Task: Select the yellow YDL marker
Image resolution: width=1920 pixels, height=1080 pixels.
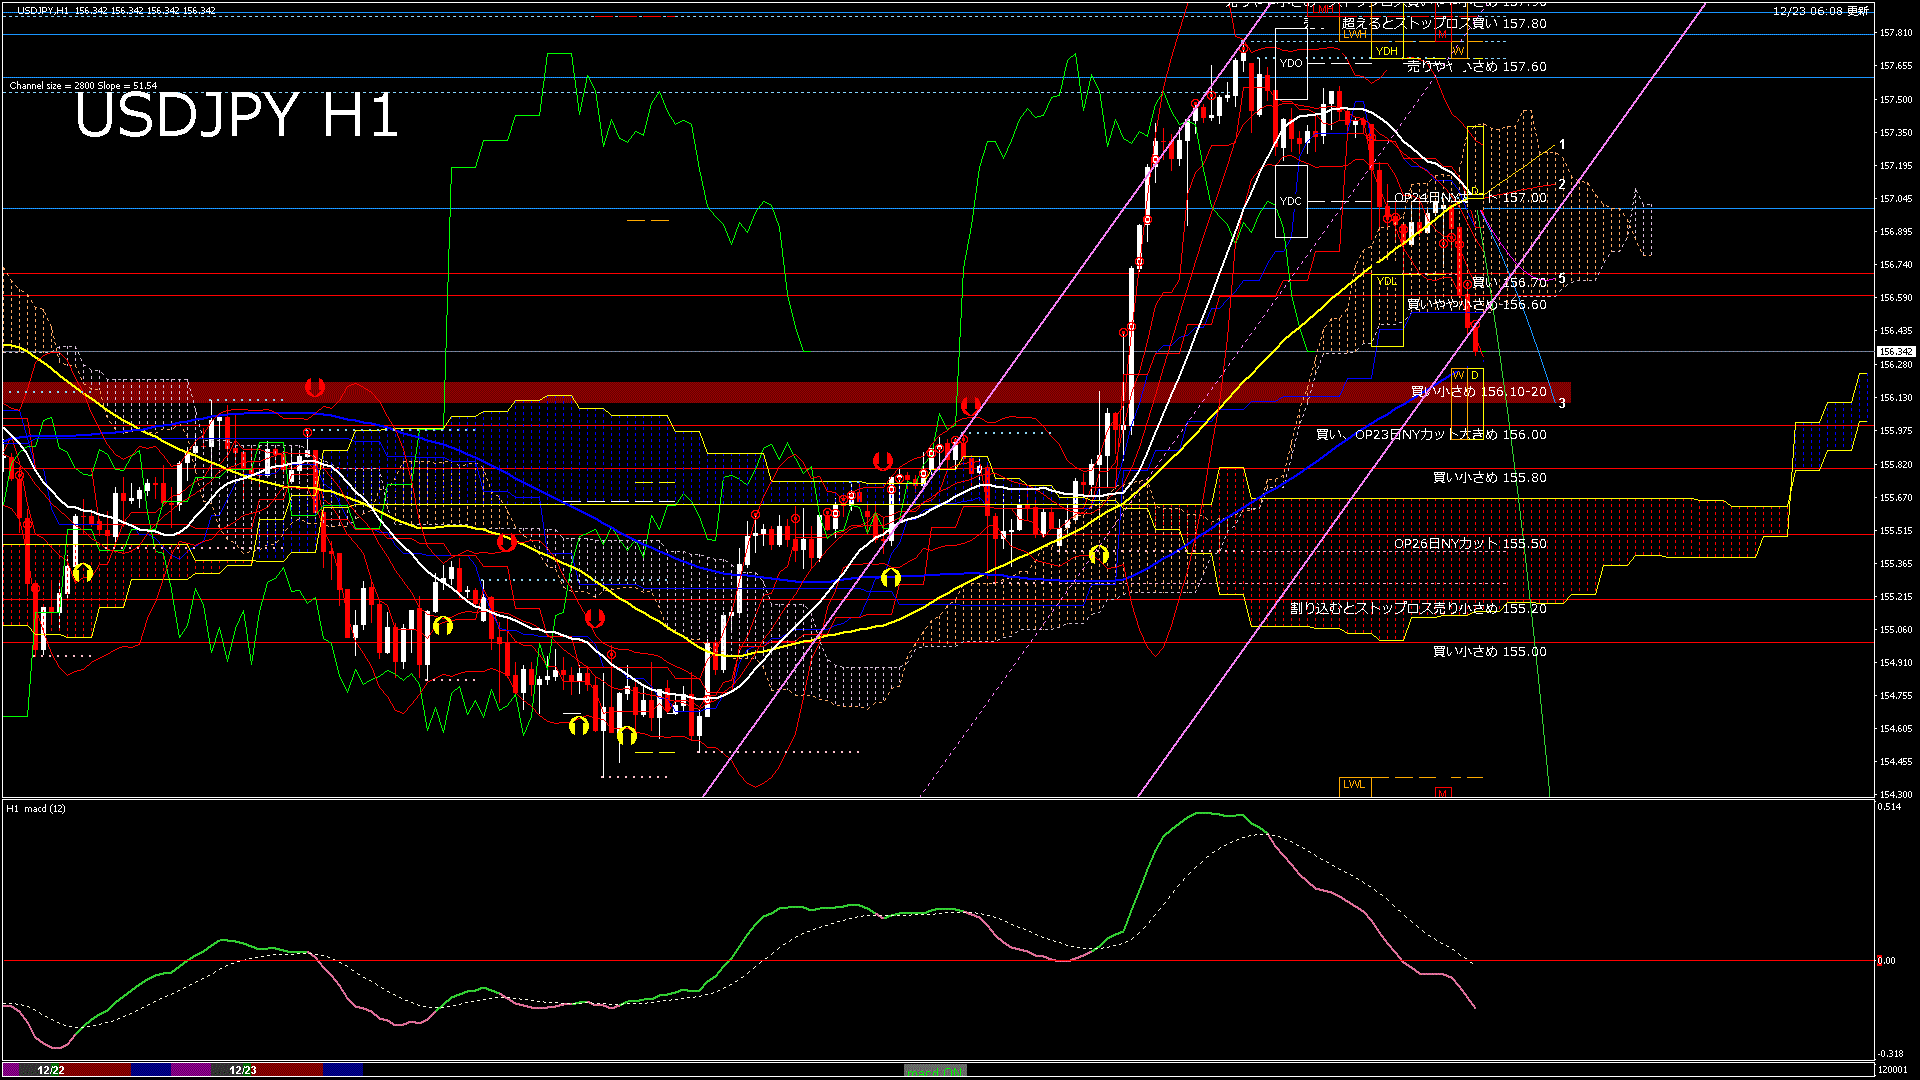Action: [x=1386, y=282]
